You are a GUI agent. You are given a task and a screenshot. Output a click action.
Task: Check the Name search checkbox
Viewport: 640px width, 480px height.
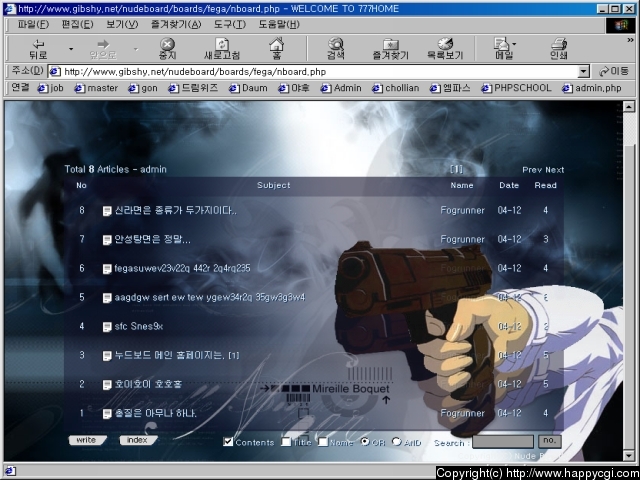[323, 442]
